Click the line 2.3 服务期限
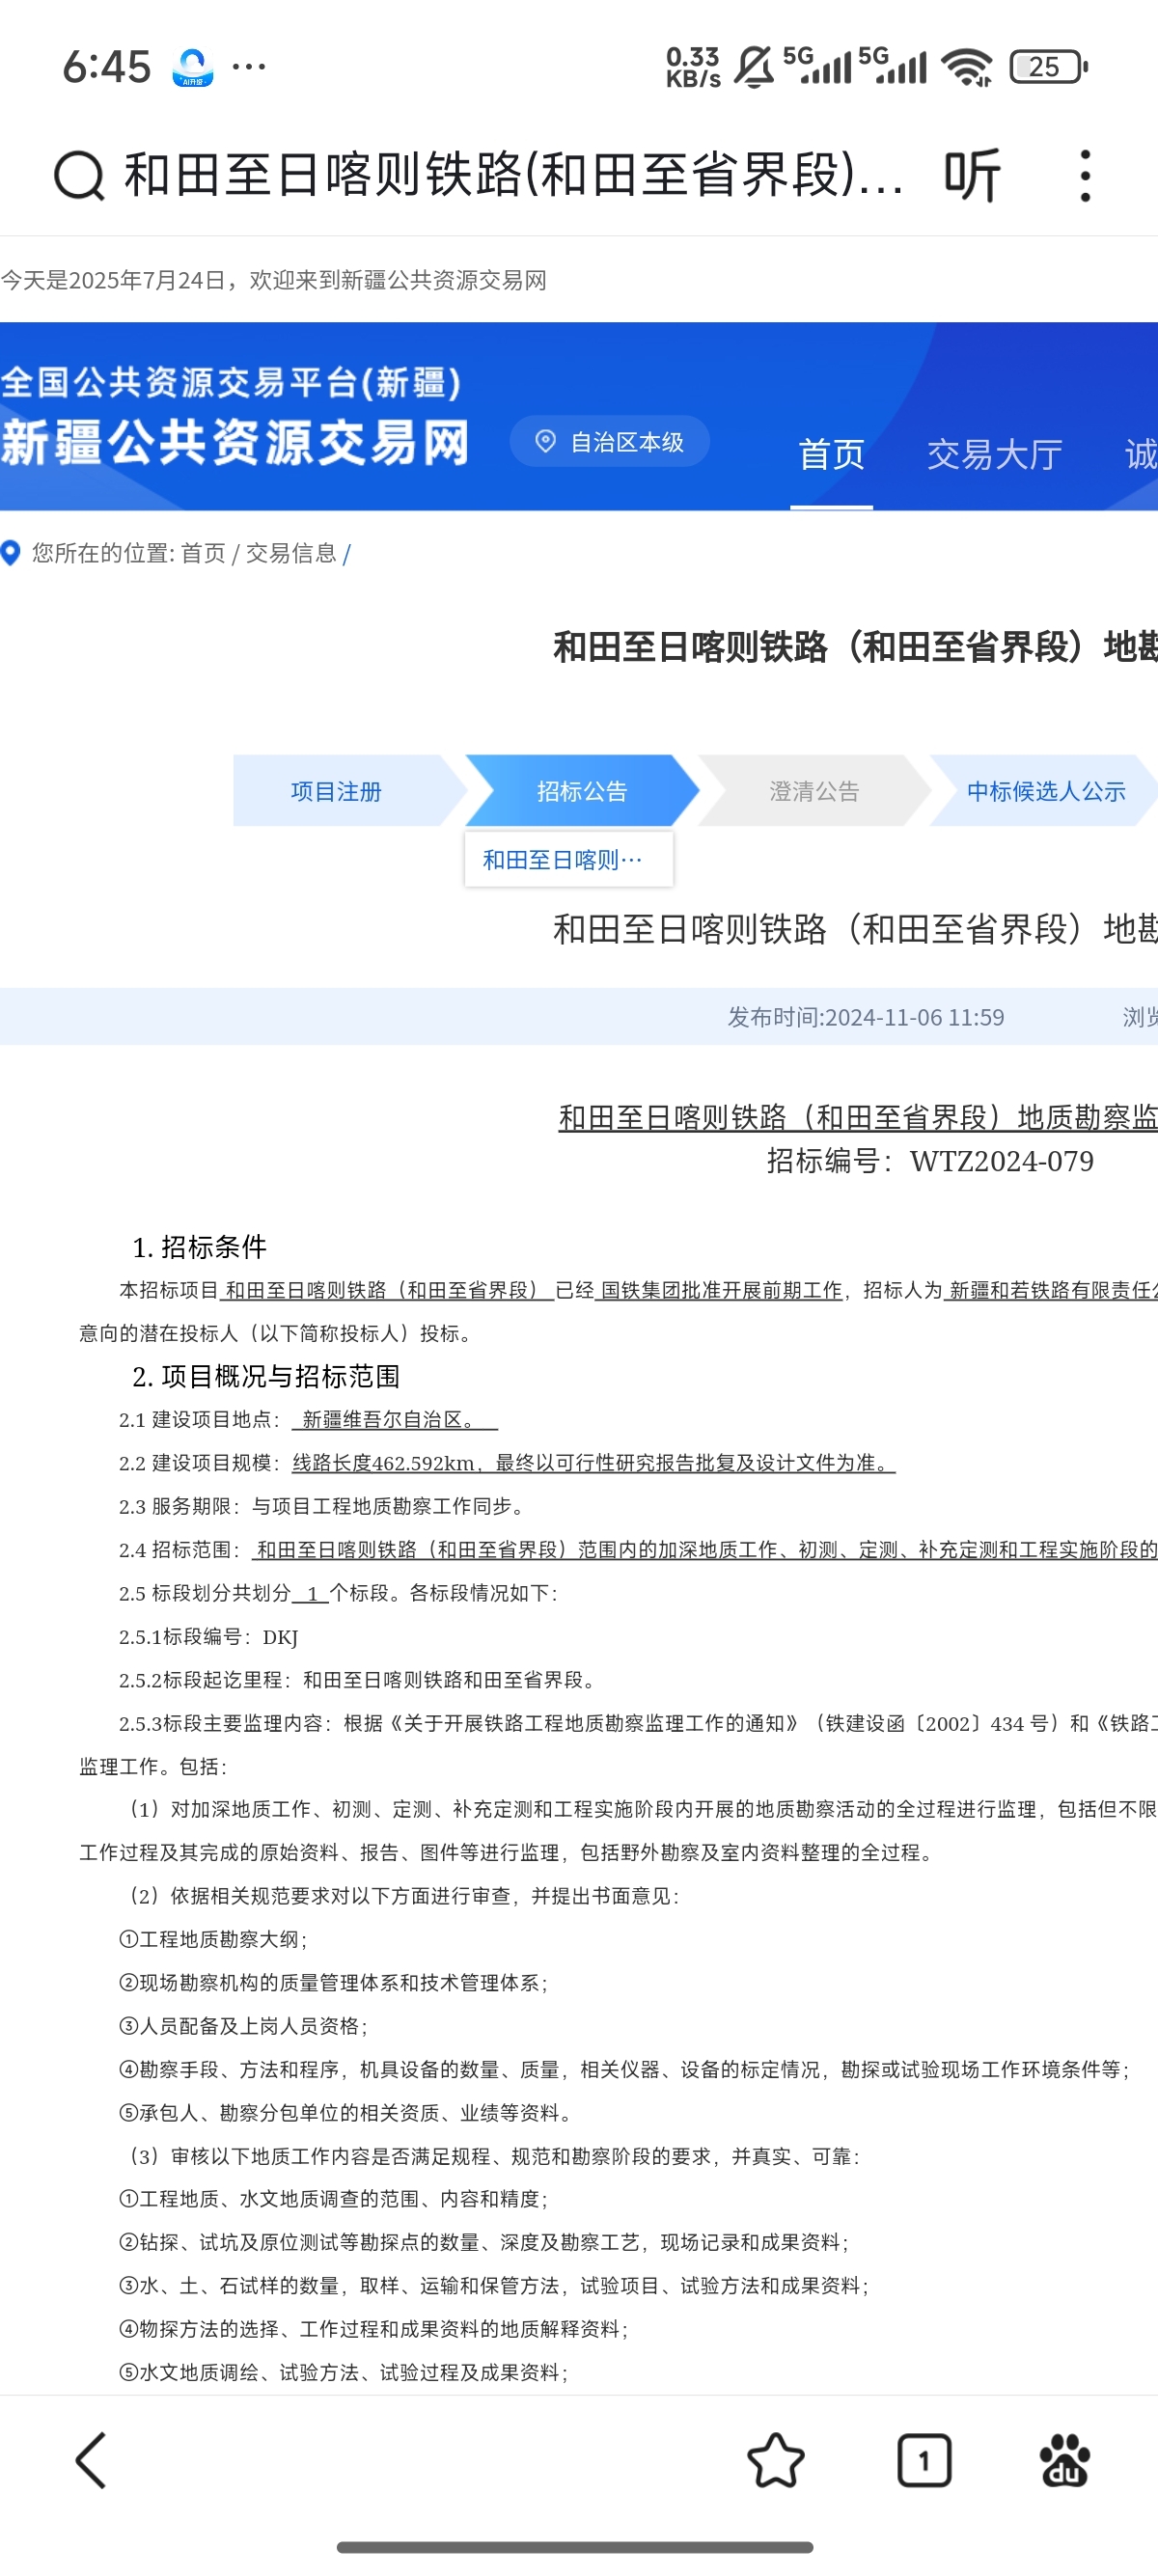1158x2576 pixels. pos(323,1506)
